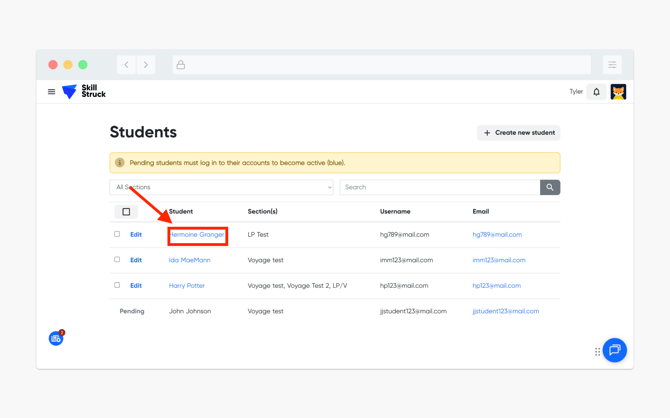Click the lock icon in address bar

coord(181,65)
